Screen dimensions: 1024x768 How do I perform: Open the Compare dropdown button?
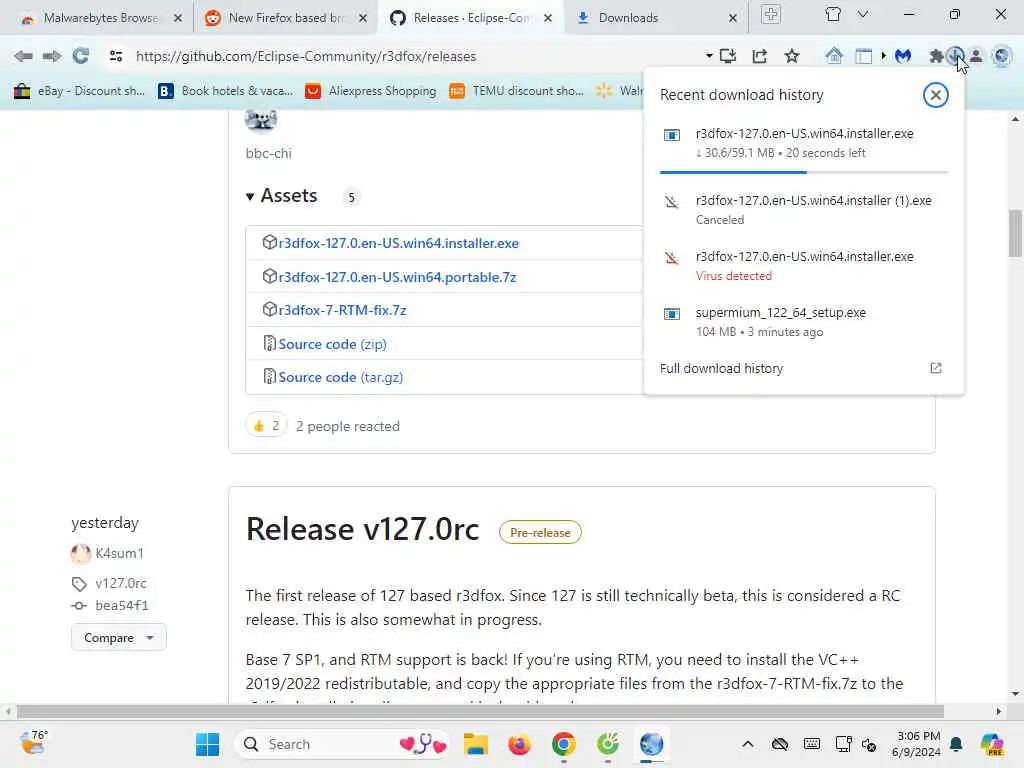point(118,637)
